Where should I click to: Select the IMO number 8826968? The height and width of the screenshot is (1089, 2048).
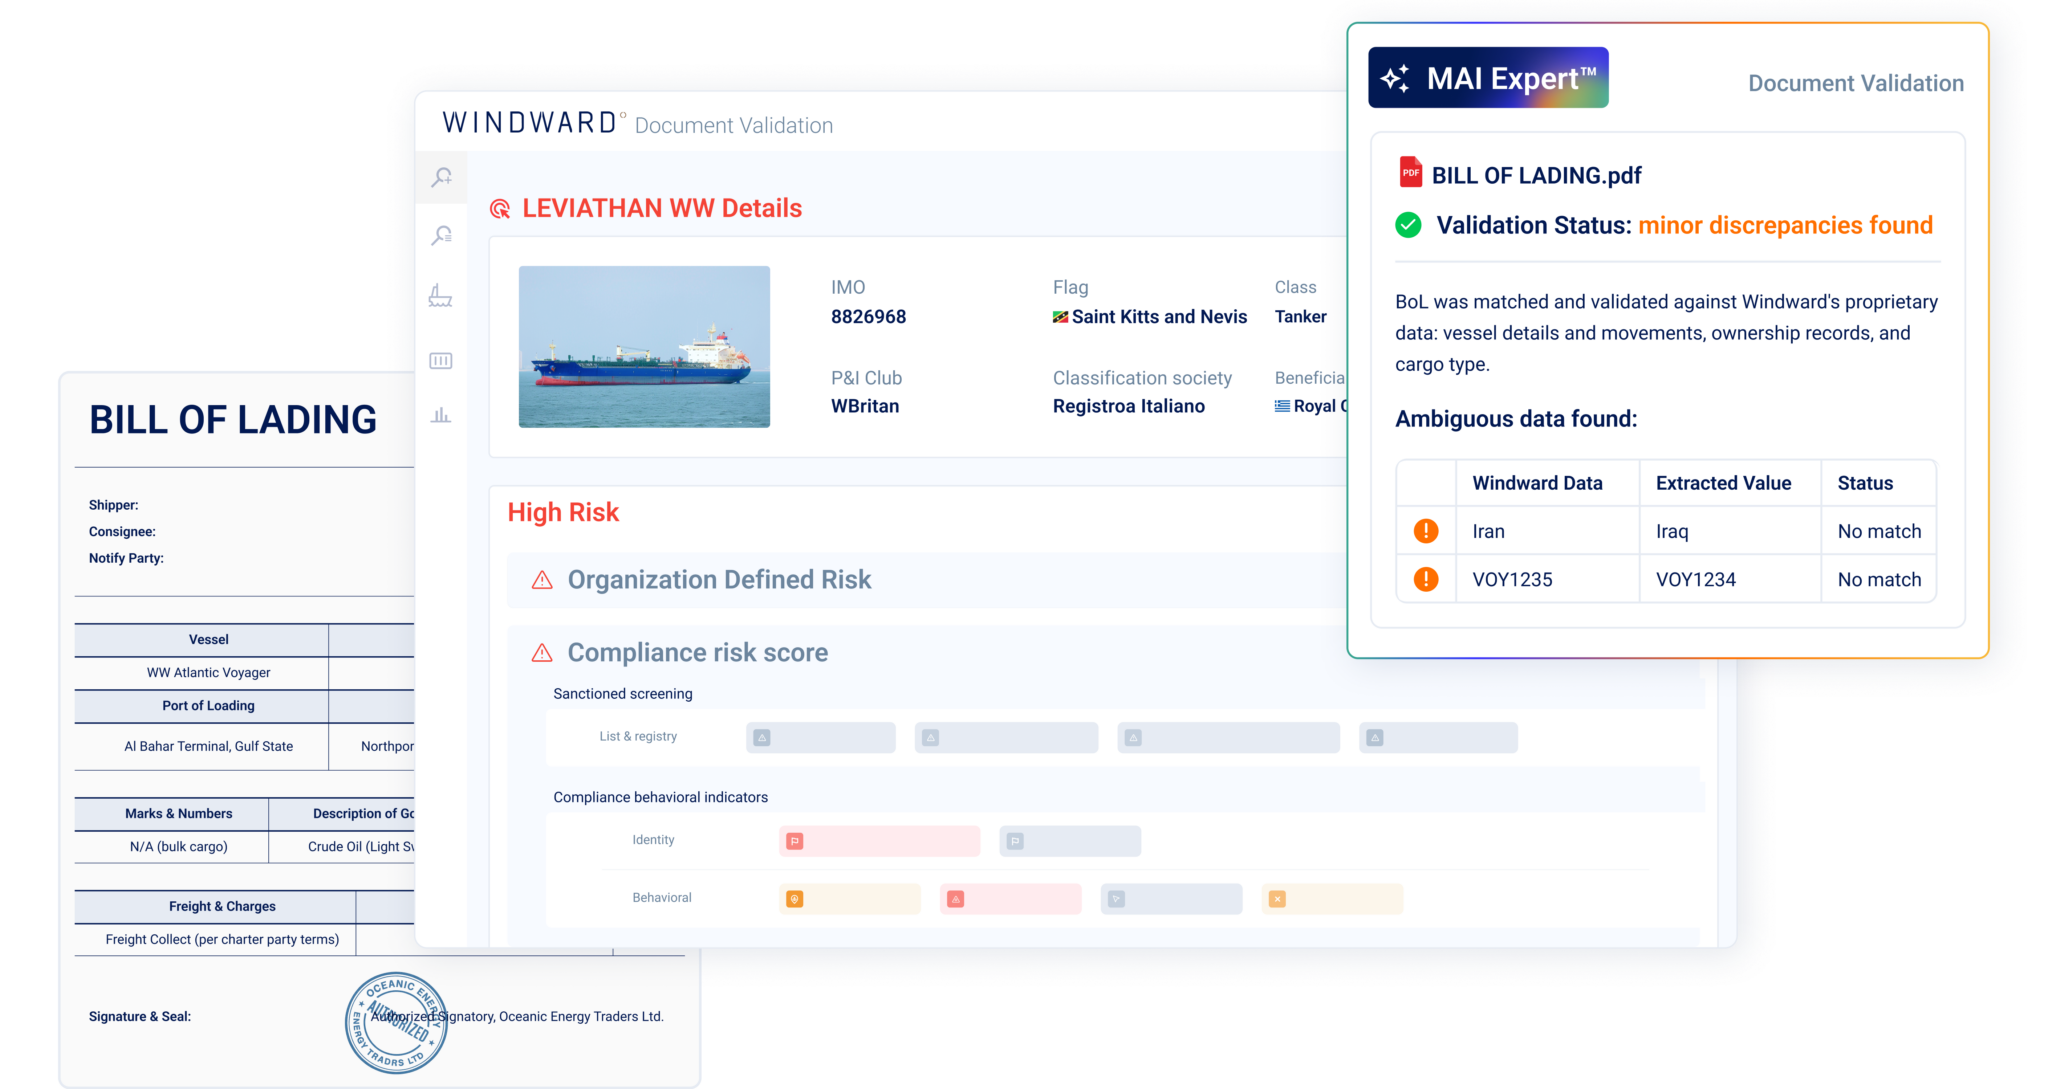pos(868,317)
